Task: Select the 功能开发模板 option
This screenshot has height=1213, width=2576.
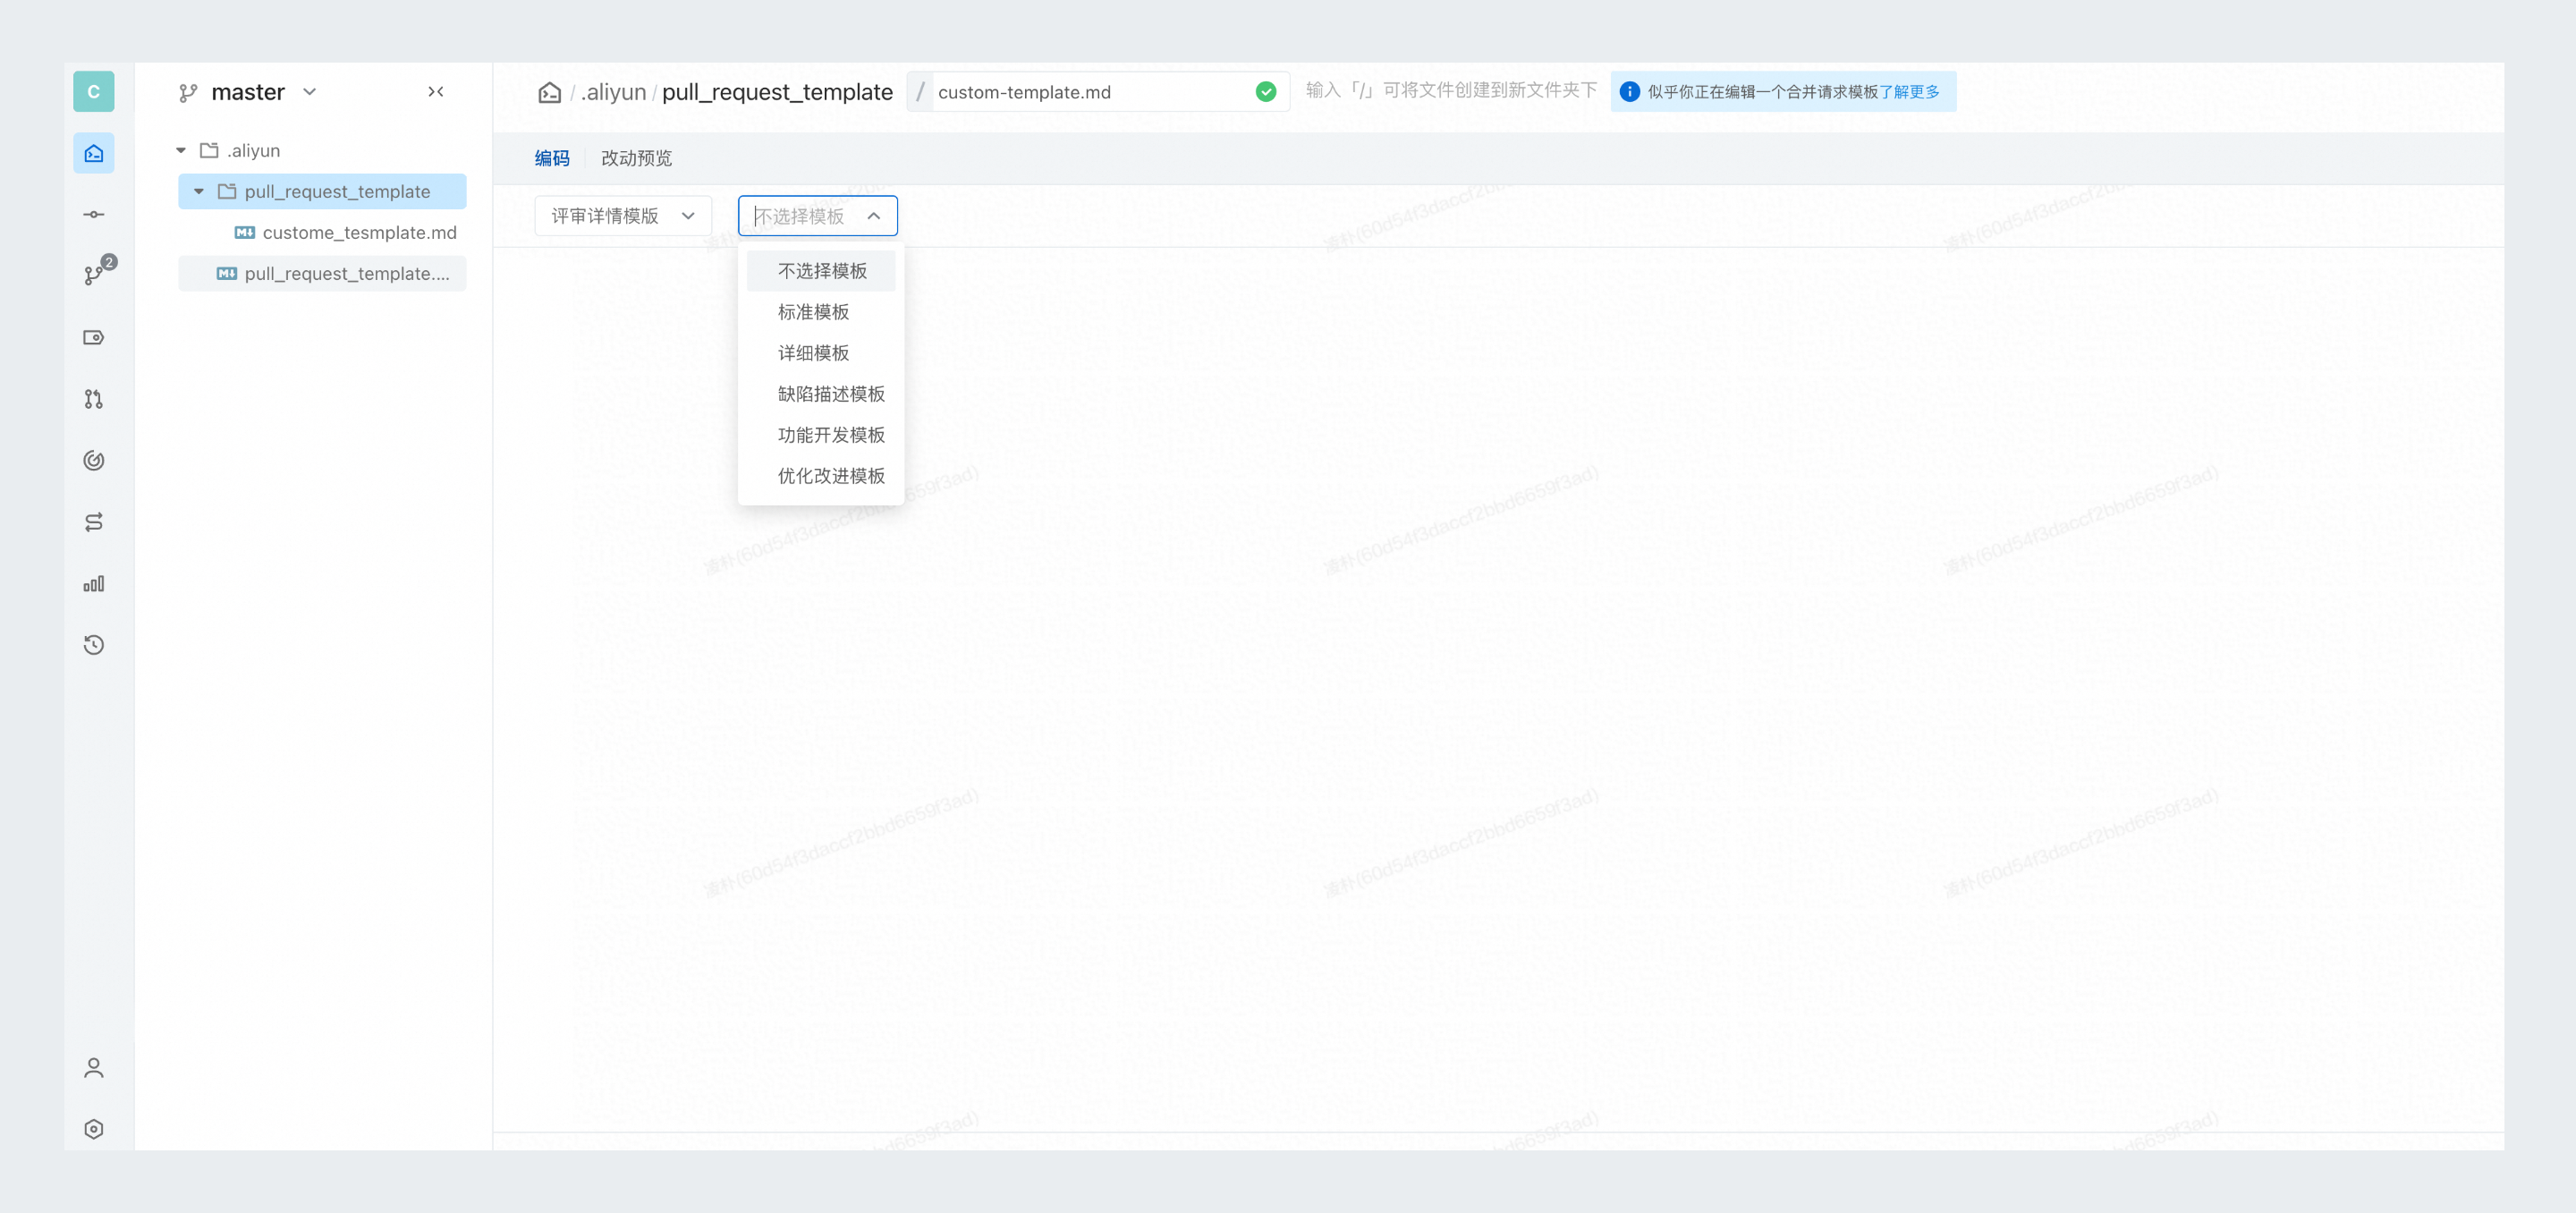Action: click(x=821, y=435)
